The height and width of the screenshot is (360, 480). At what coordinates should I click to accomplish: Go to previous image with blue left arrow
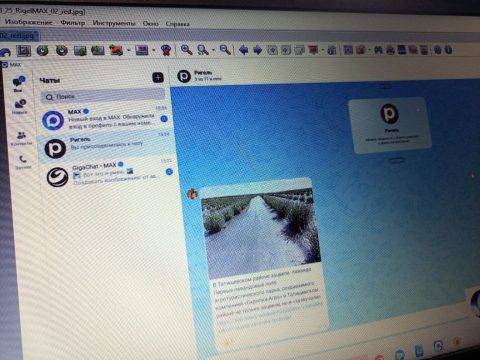(244, 50)
